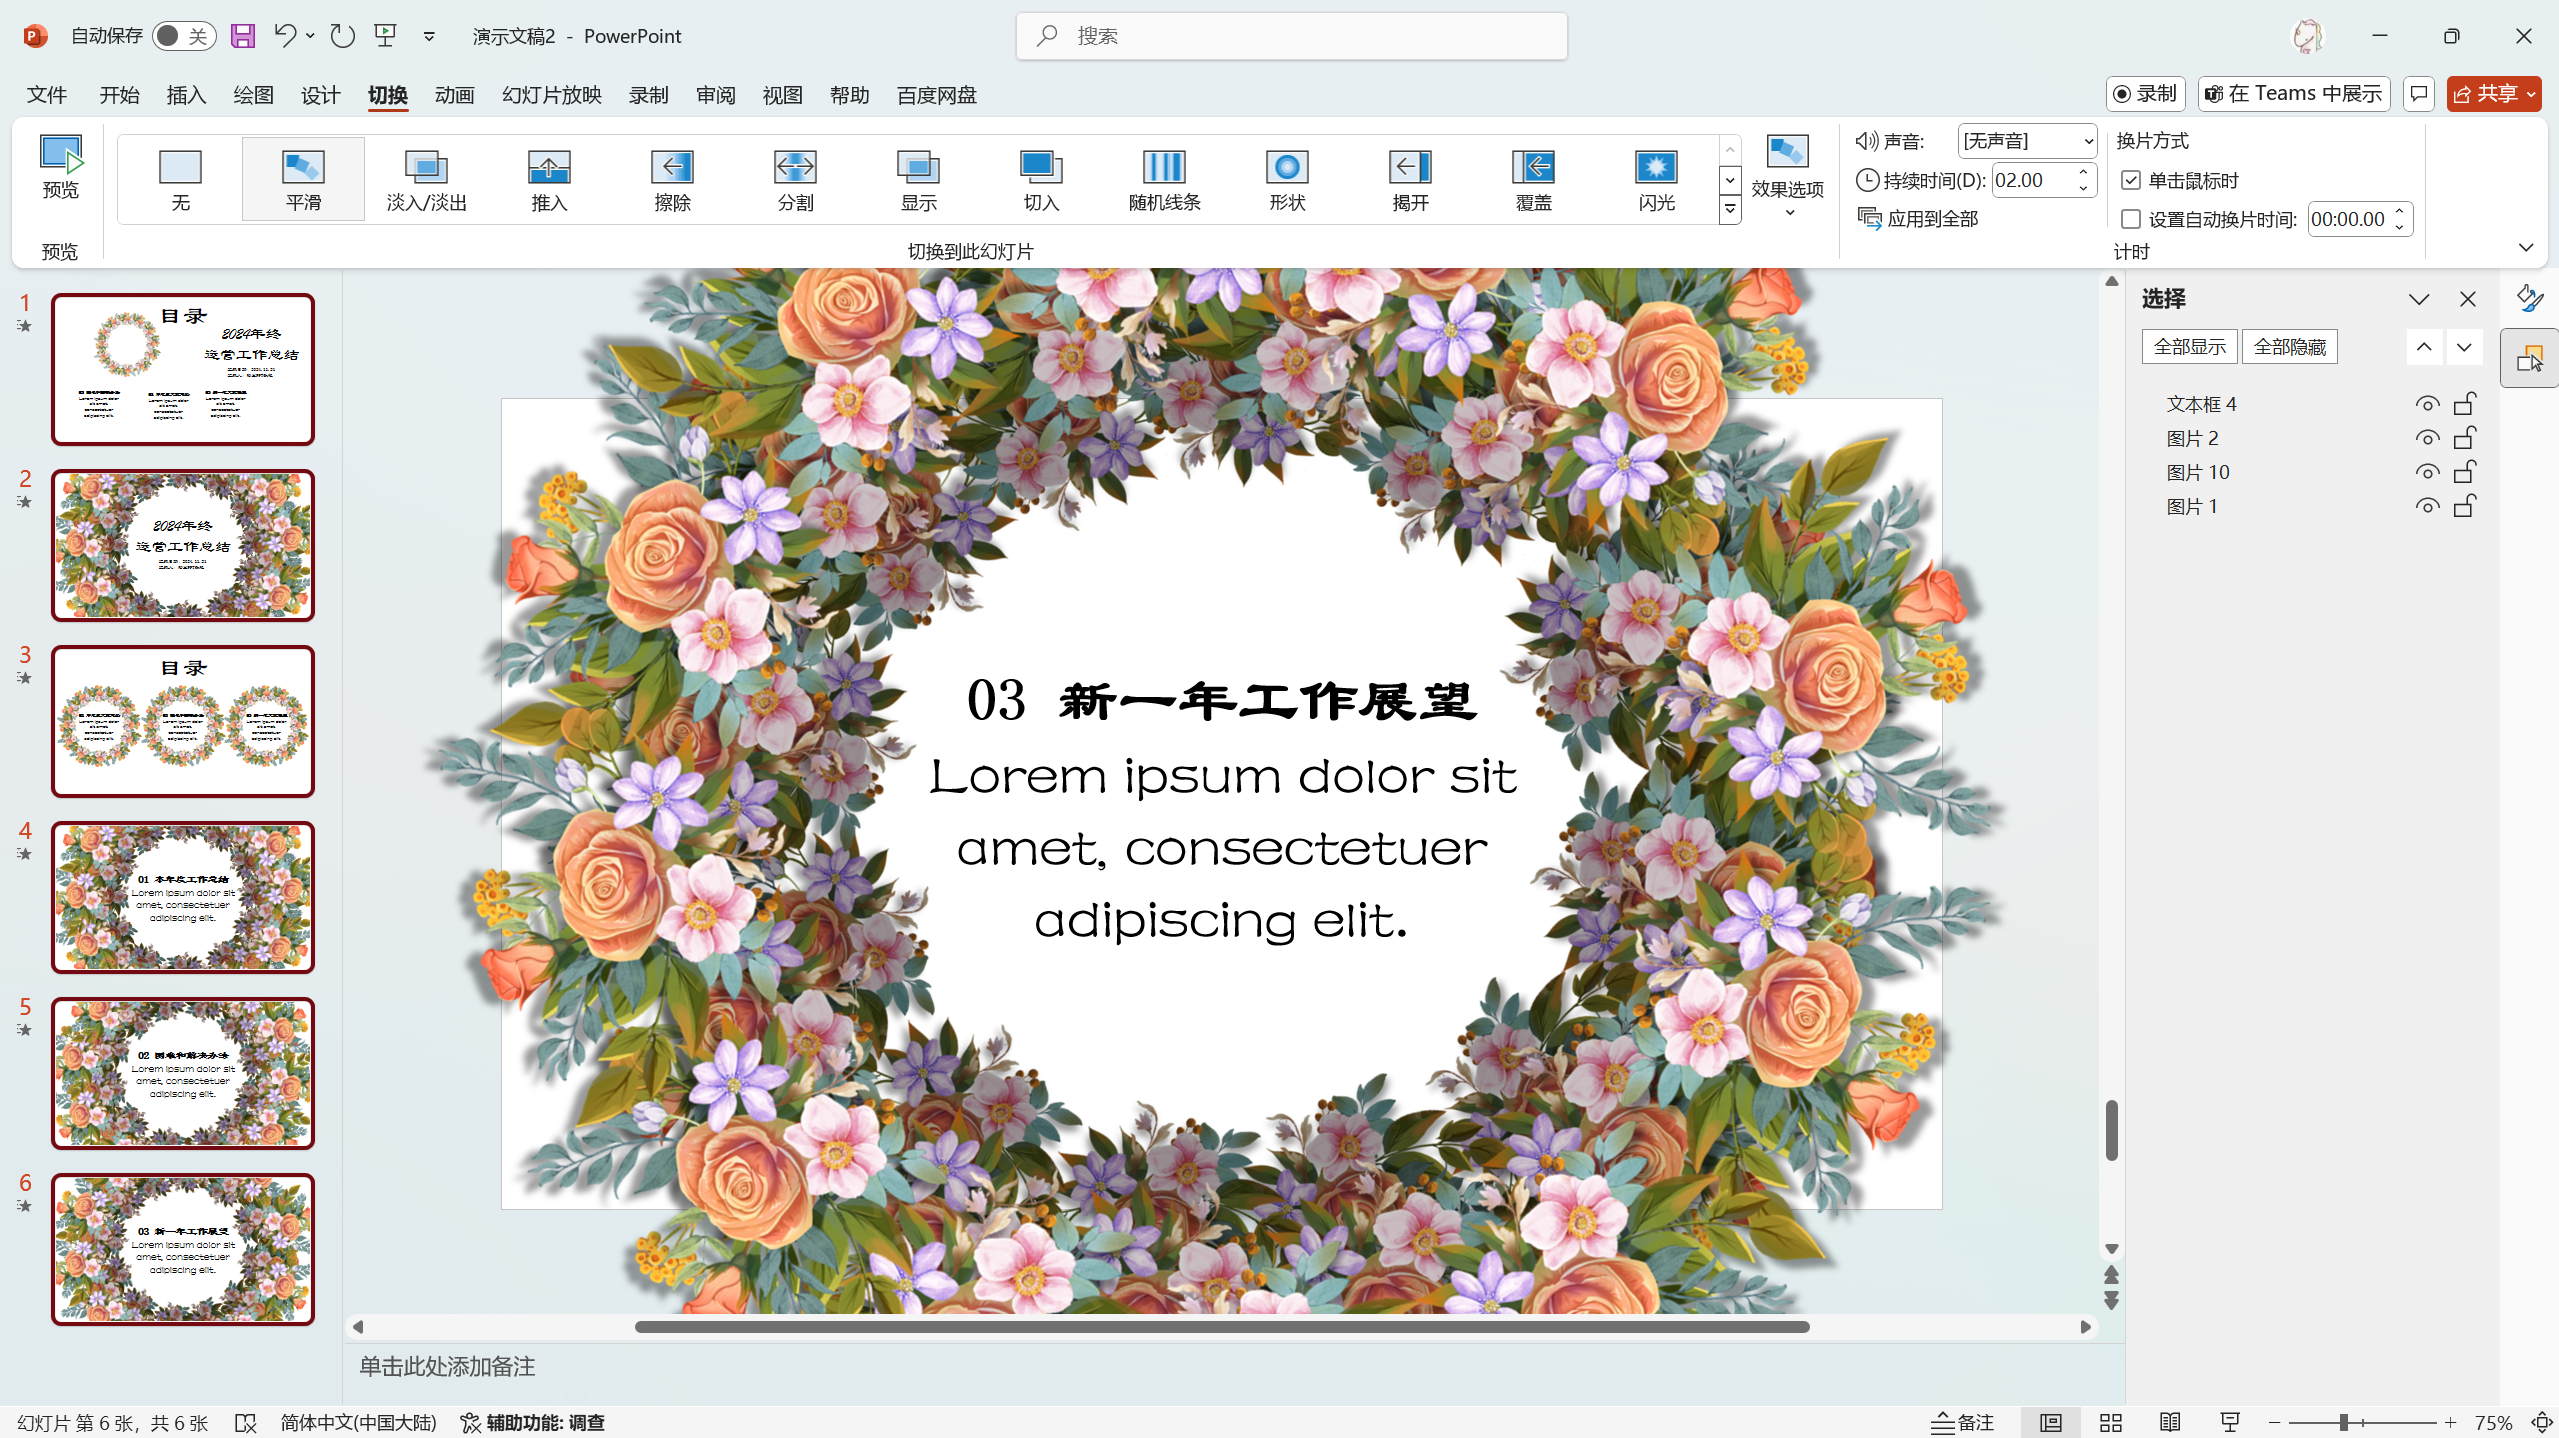Image resolution: width=2559 pixels, height=1438 pixels.
Task: Hide the 图片 2 object
Action: (2427, 438)
